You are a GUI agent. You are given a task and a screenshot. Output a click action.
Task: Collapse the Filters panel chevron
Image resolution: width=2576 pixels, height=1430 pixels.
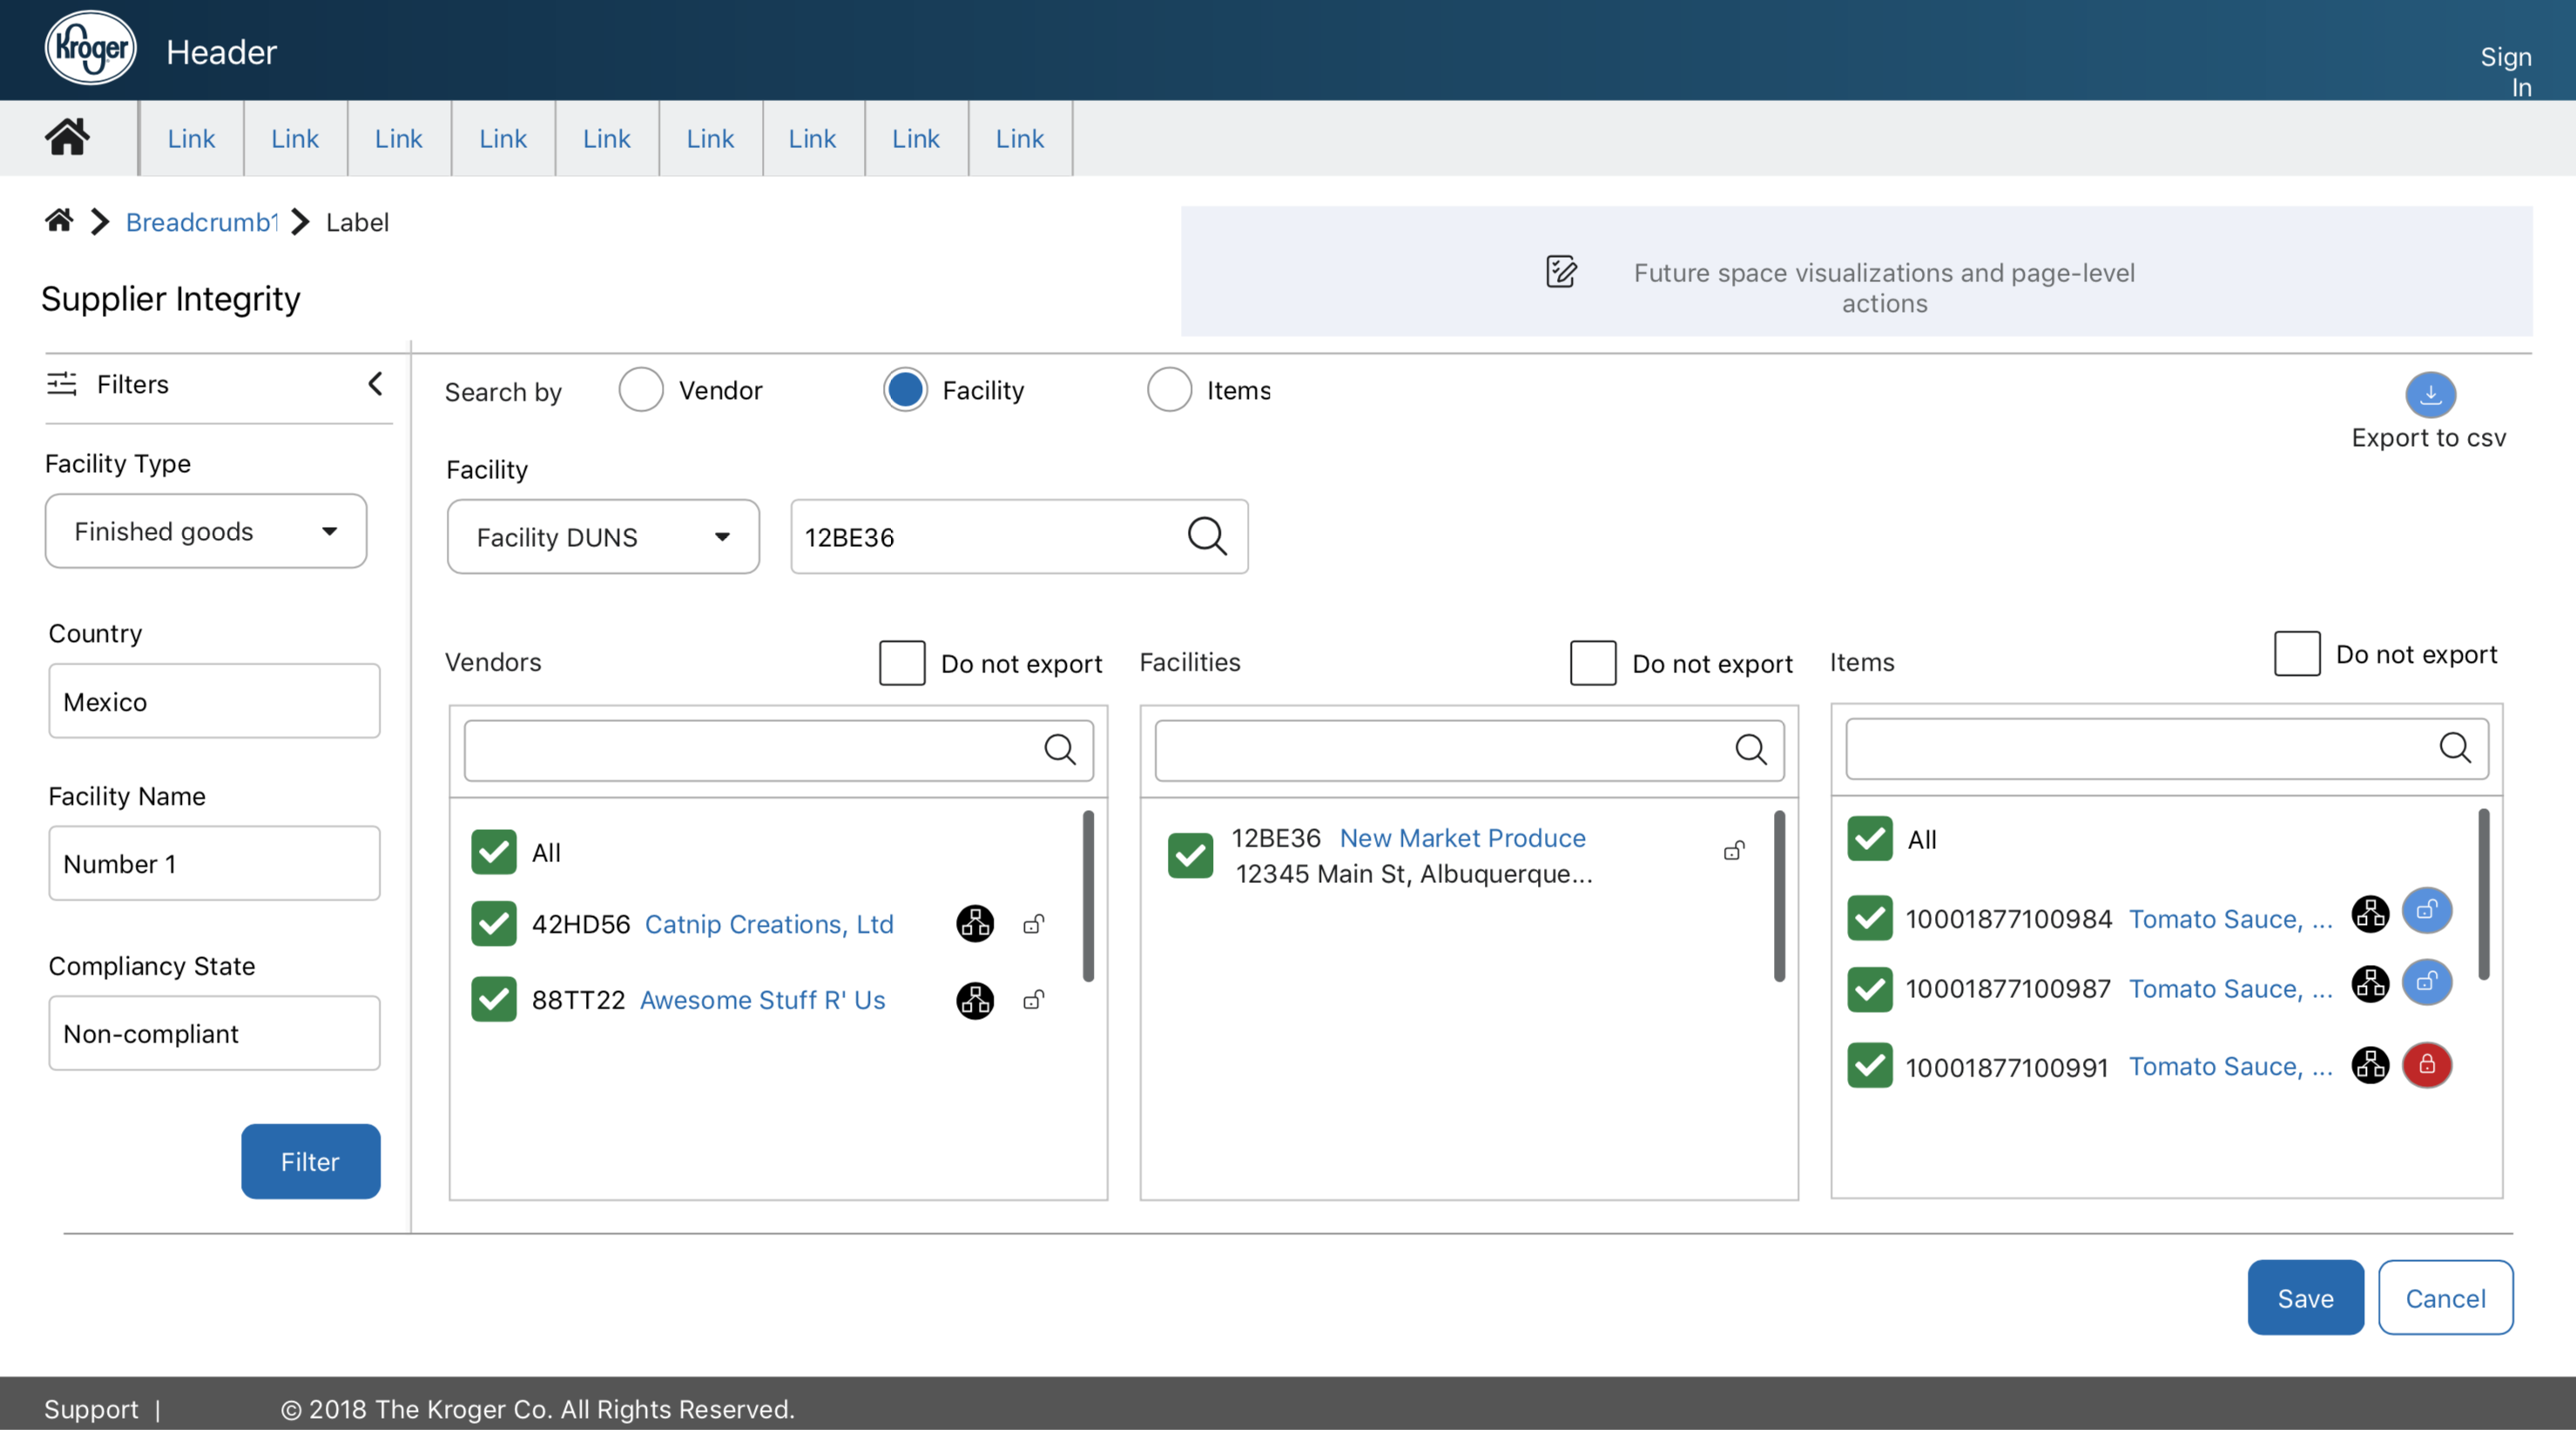coord(375,384)
